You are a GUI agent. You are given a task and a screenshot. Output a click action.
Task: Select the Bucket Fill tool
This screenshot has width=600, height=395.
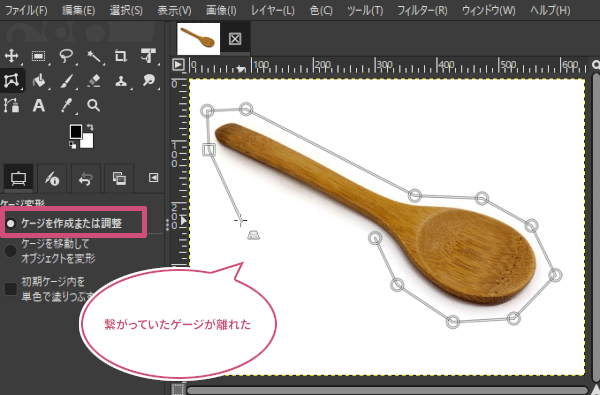coord(38,80)
